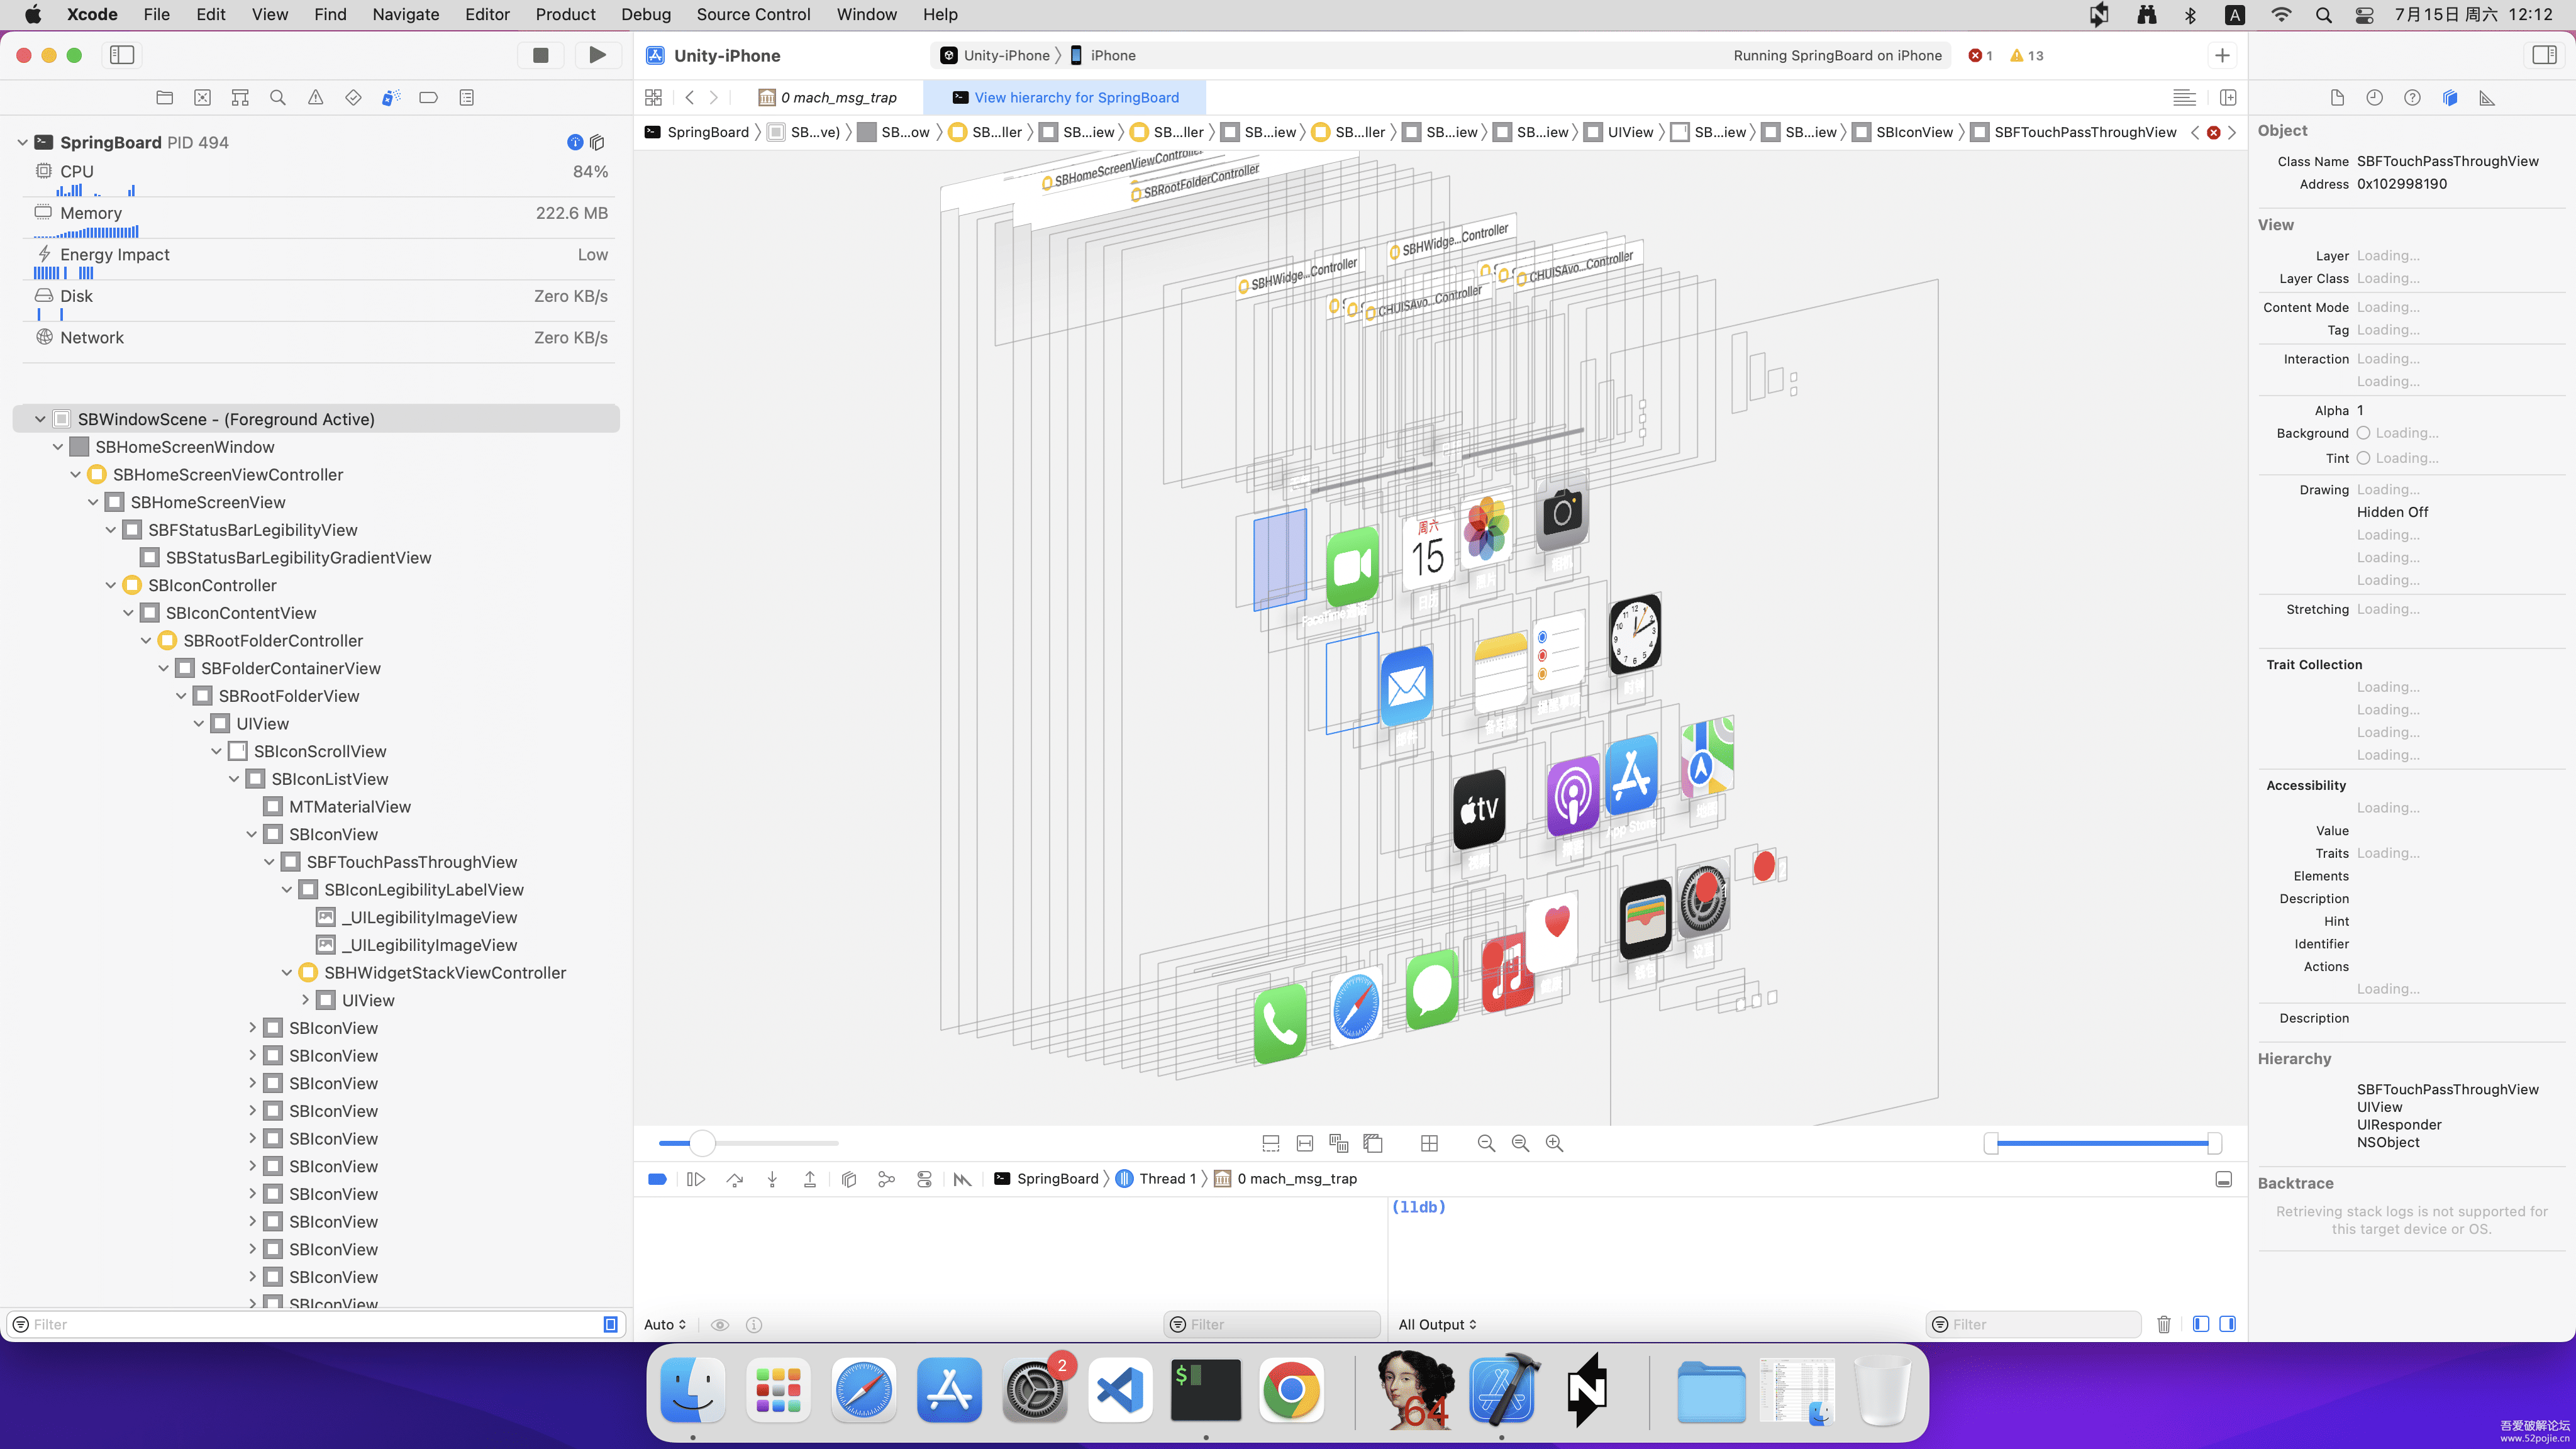
Task: Click the debug memory graph icon
Action: coord(886,1179)
